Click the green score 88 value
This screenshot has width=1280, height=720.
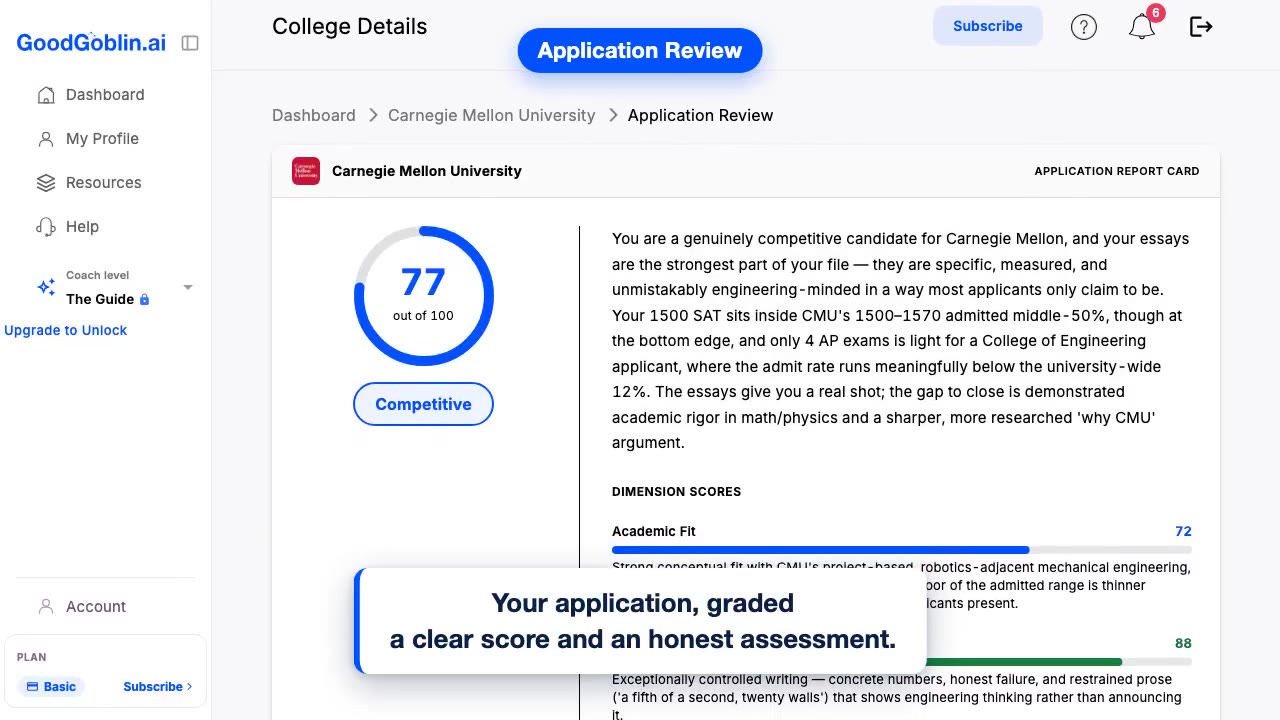pyautogui.click(x=1184, y=643)
